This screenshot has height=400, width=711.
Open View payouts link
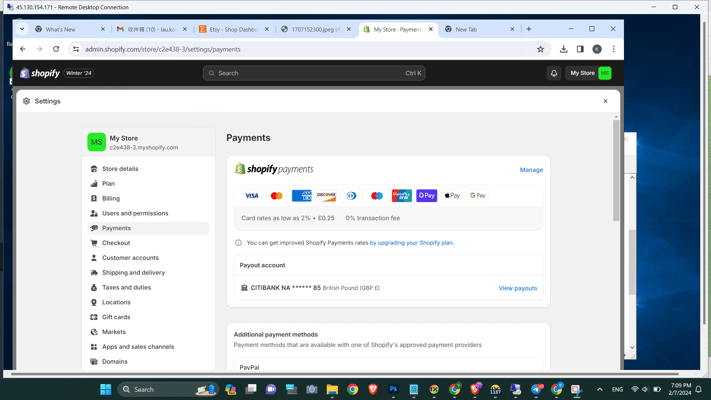pos(517,288)
